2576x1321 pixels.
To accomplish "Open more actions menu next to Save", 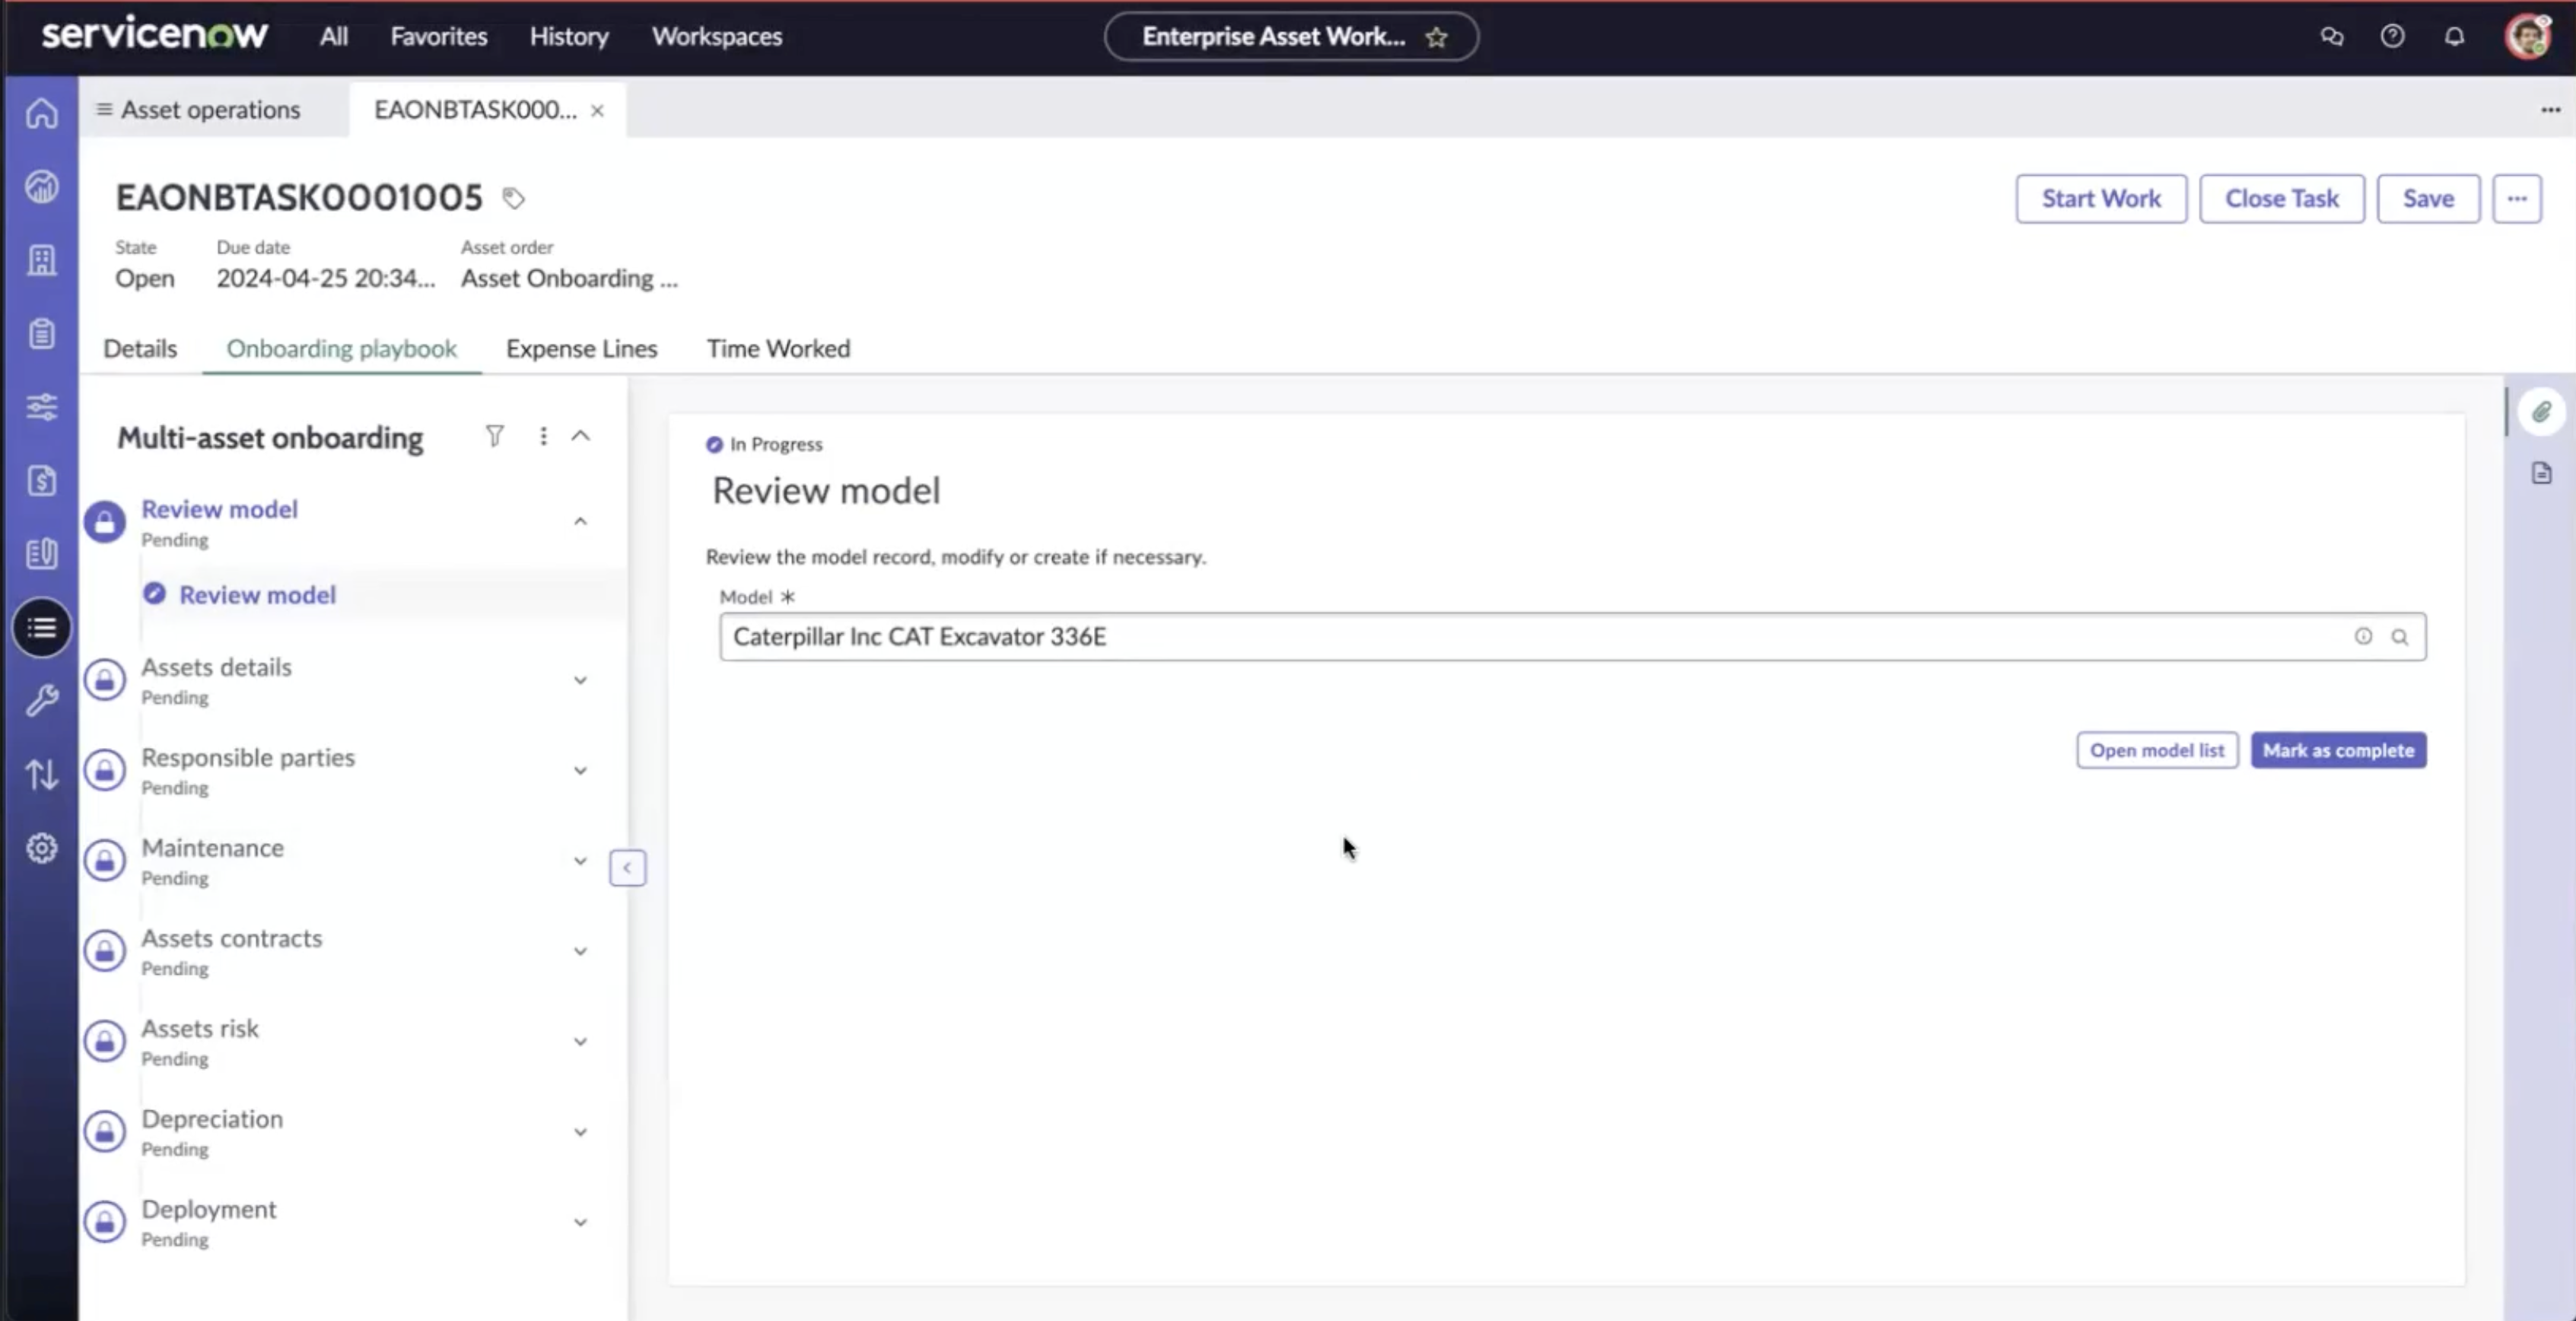I will click(2516, 198).
